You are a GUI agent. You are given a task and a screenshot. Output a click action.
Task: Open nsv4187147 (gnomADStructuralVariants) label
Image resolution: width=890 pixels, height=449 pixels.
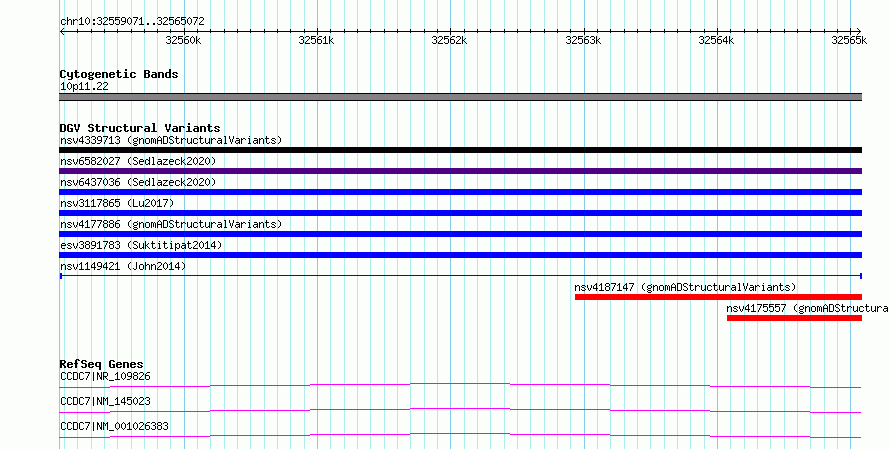pyautogui.click(x=685, y=287)
